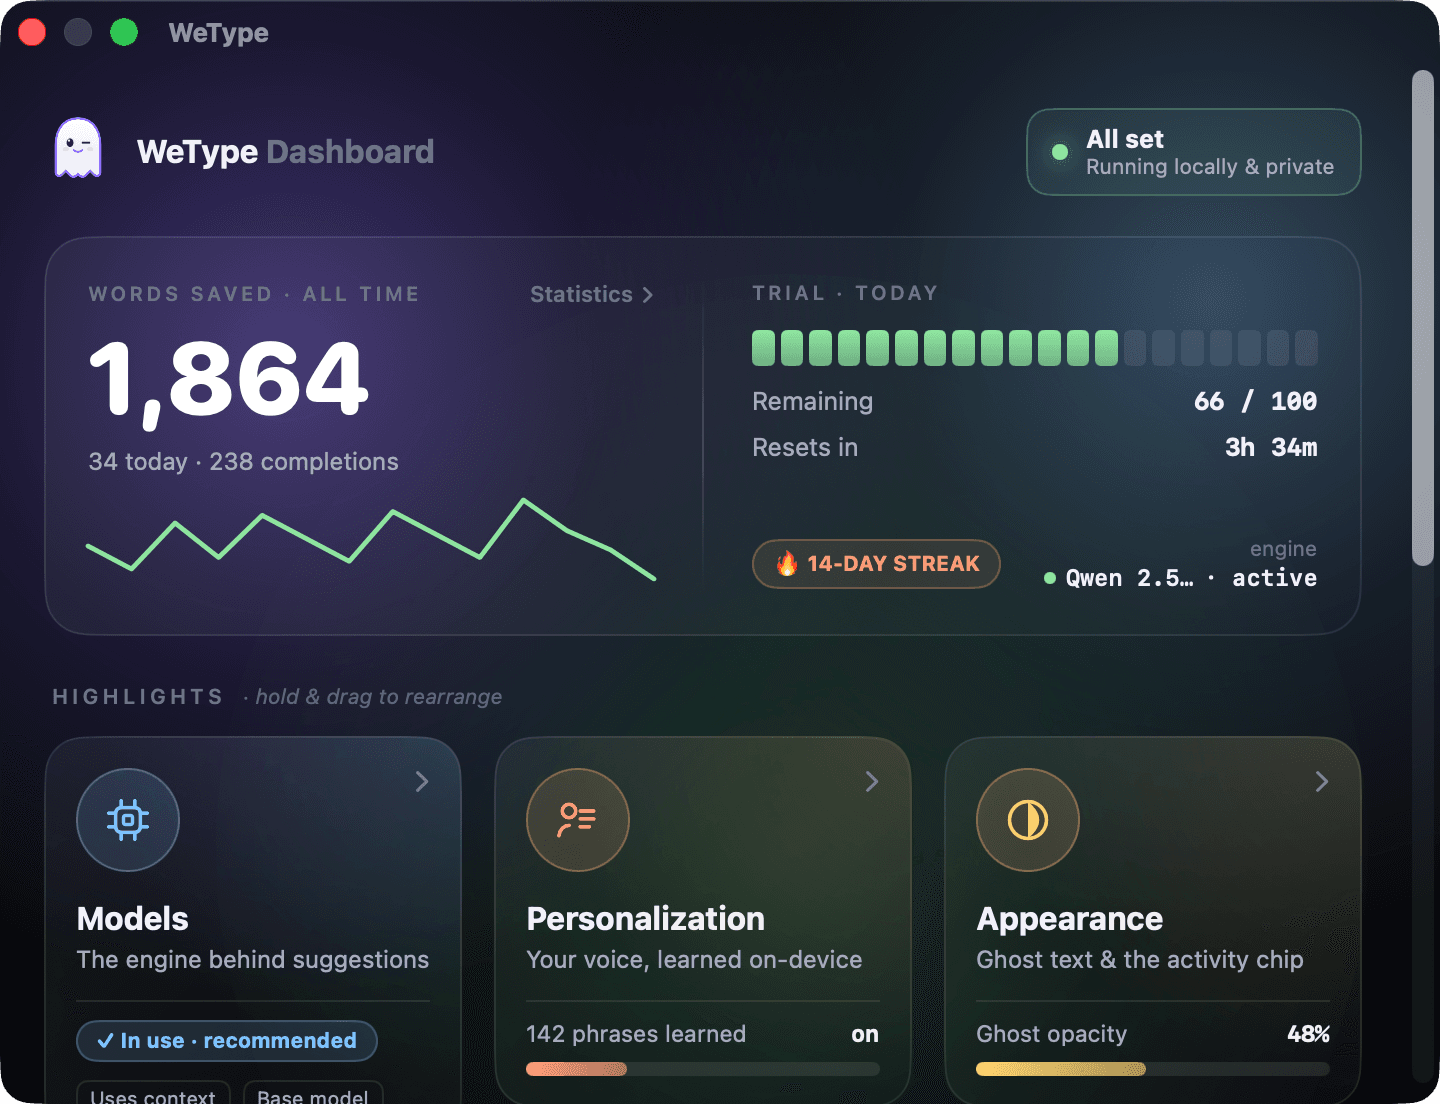Click the checkmark in In use badge
This screenshot has width=1440, height=1104.
pyautogui.click(x=105, y=1041)
